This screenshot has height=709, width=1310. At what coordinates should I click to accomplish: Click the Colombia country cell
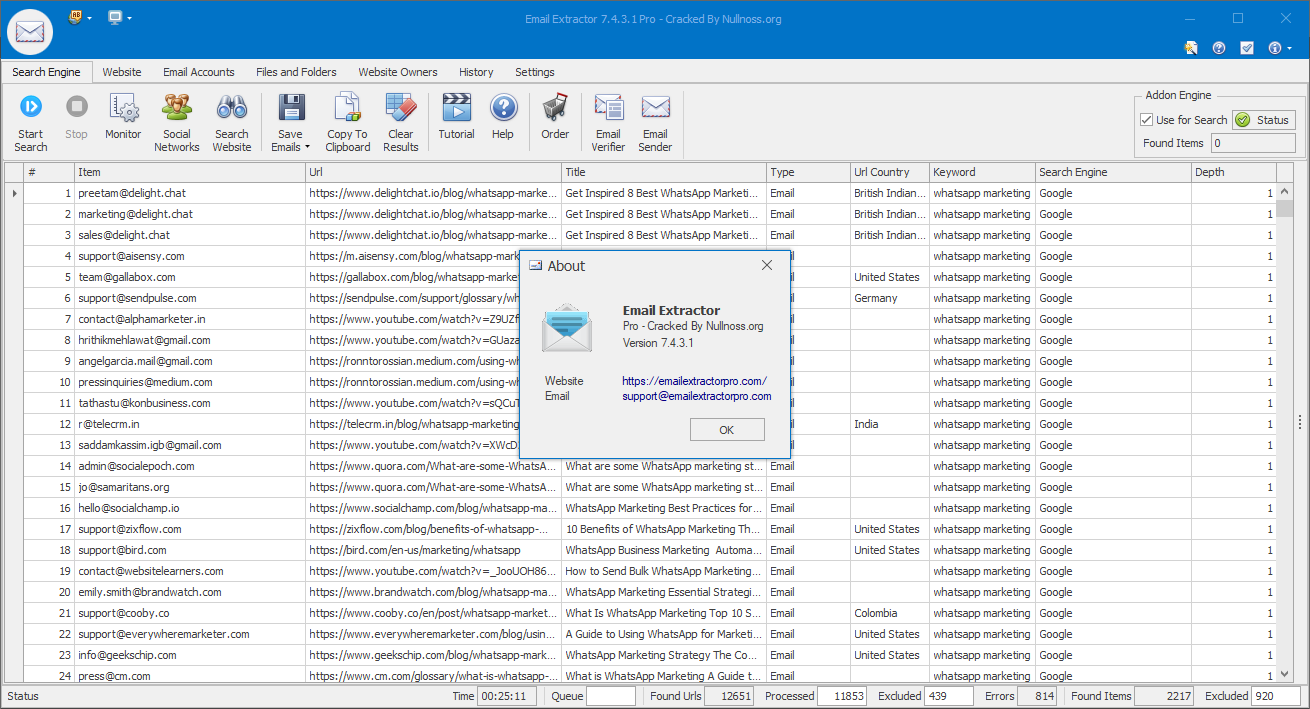889,613
